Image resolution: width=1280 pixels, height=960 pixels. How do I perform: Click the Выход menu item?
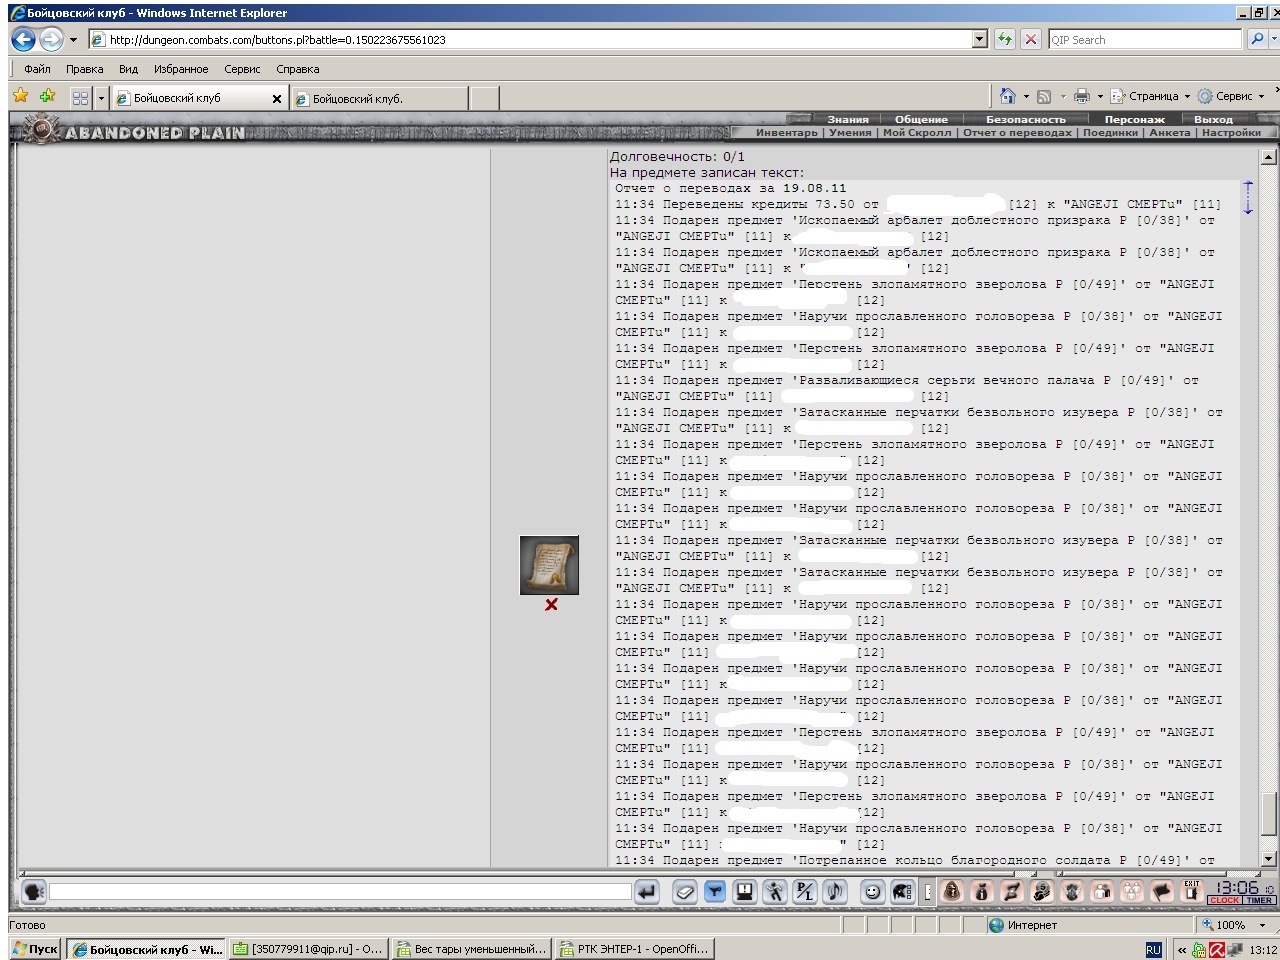[x=1213, y=119]
